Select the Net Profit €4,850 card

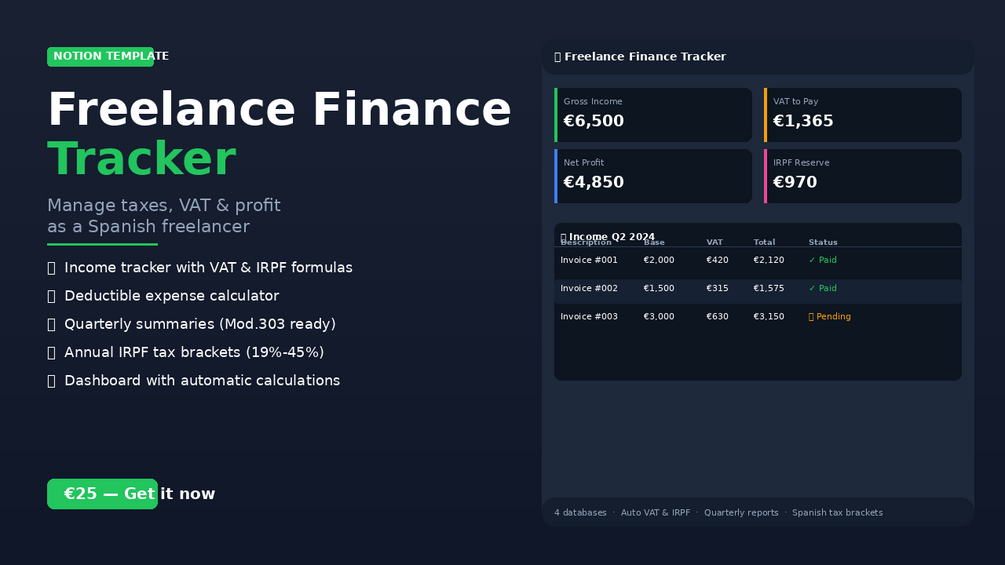[653, 176]
